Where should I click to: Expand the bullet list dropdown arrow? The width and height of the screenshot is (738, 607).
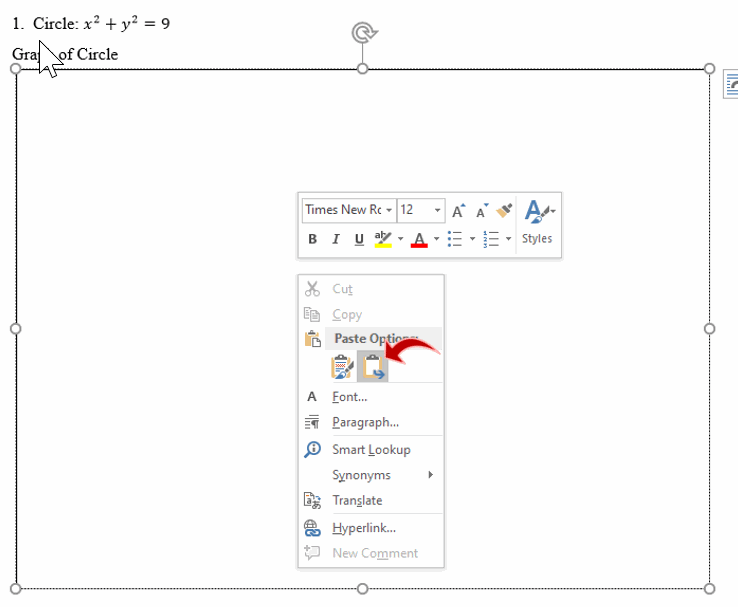(472, 239)
